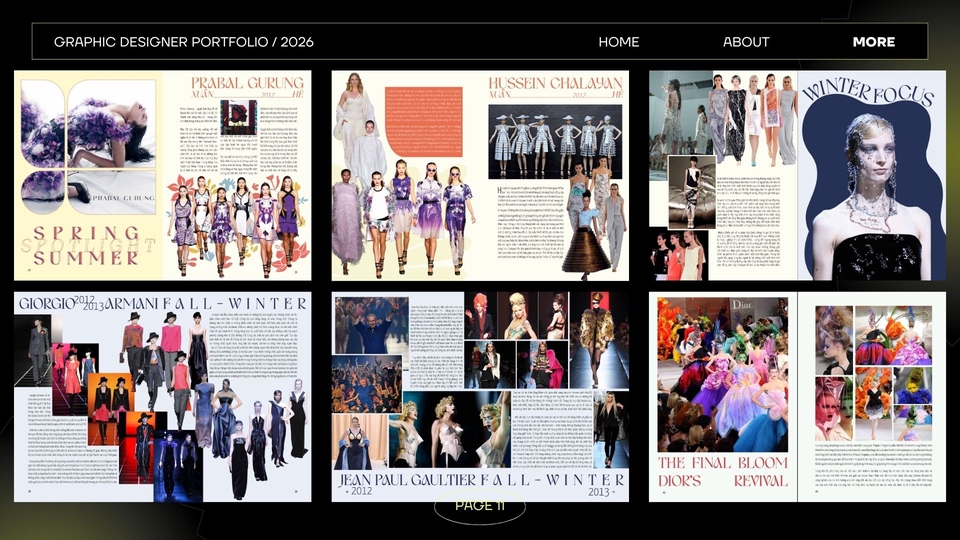Go to the ABOUT page
Image resolution: width=960 pixels, height=540 pixels.
(746, 42)
